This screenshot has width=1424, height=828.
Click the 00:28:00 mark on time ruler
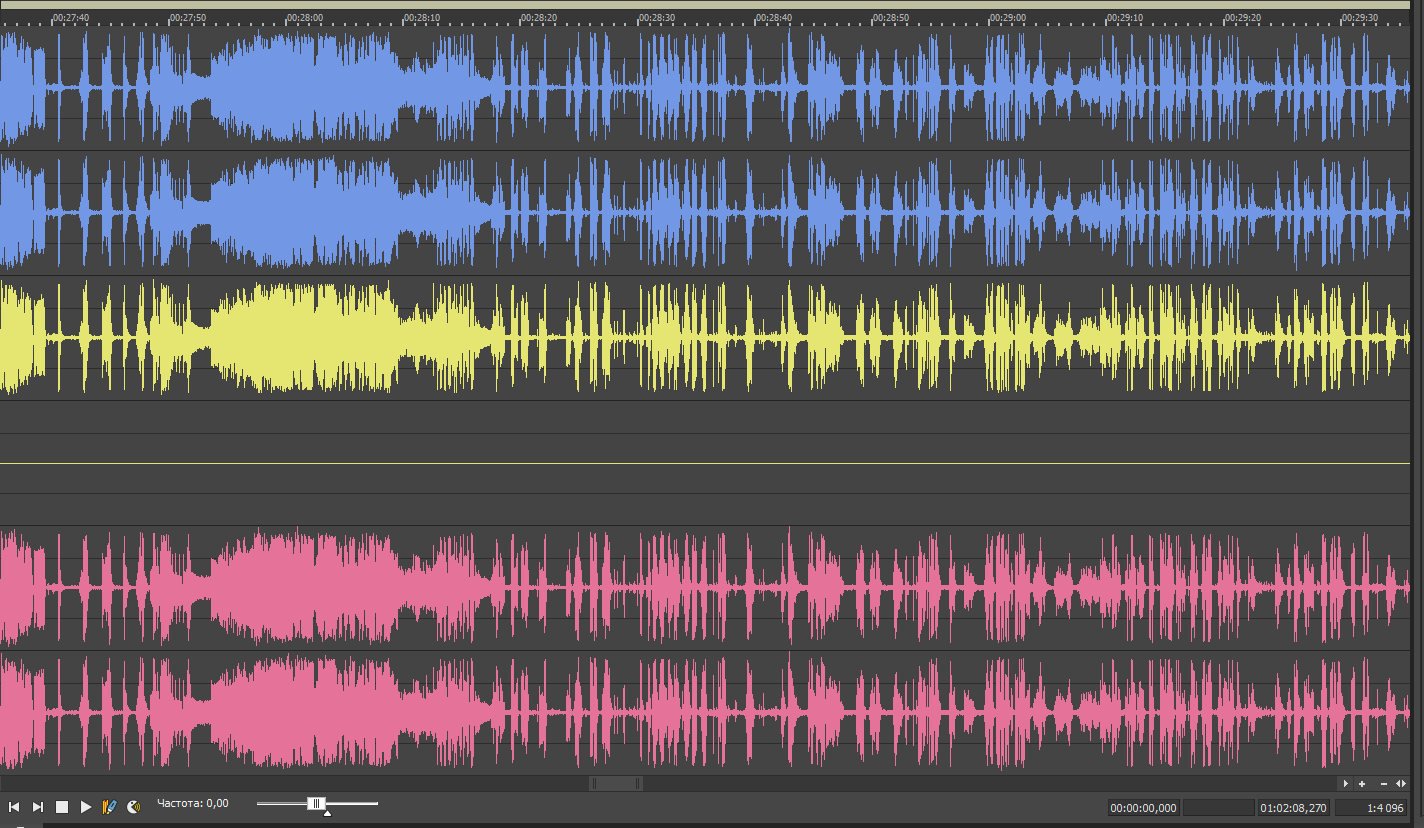click(304, 18)
